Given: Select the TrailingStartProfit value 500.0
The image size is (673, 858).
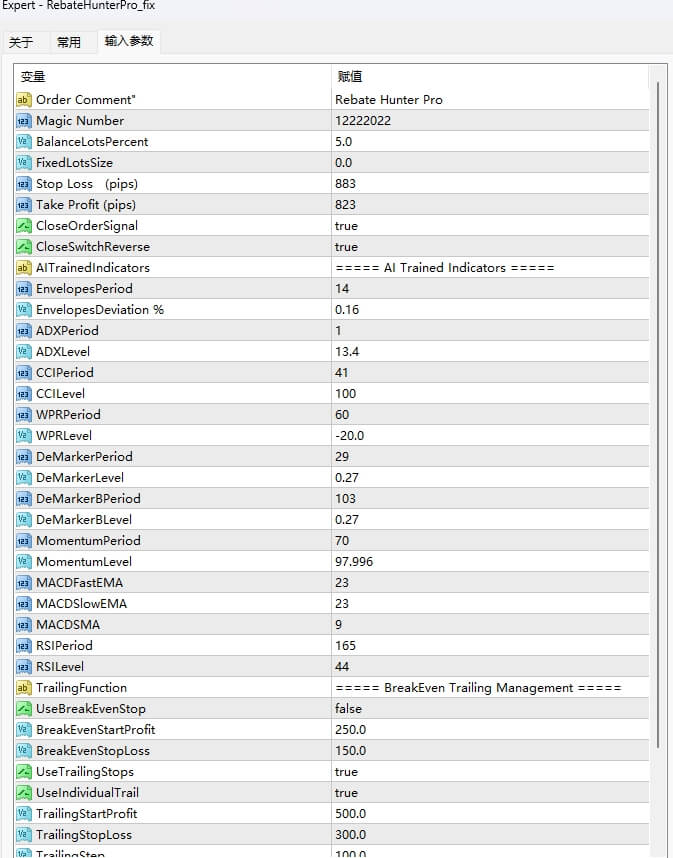Looking at the screenshot, I should coord(350,814).
